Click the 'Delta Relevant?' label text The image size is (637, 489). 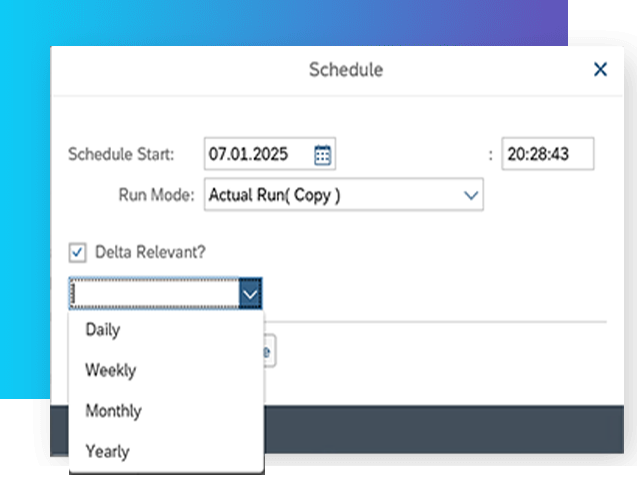(150, 252)
